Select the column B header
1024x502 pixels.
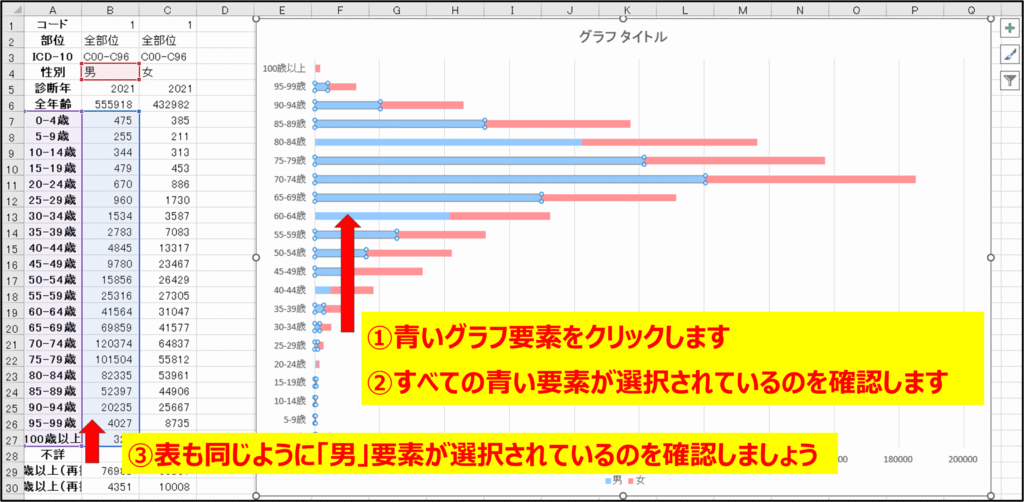(x=110, y=9)
